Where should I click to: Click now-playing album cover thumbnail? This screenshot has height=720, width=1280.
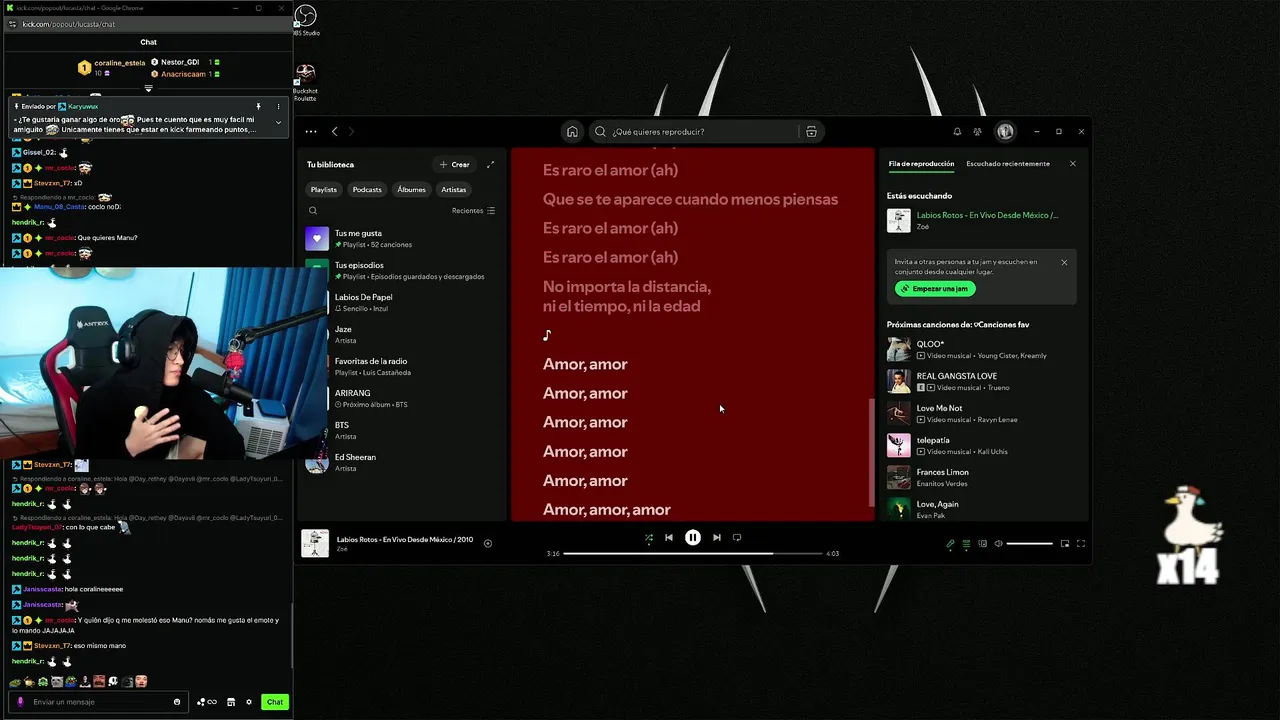(x=315, y=543)
